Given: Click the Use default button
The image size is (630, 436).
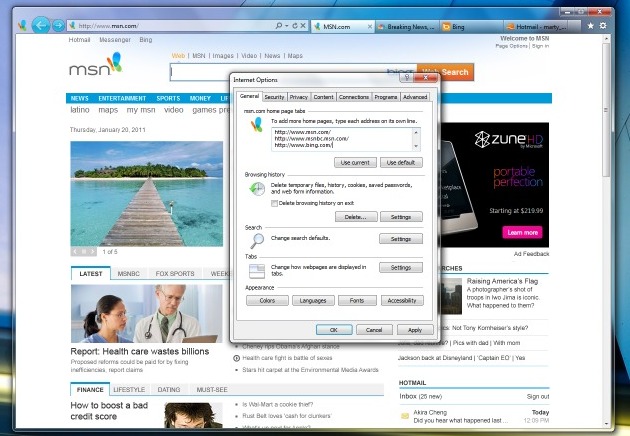Looking at the screenshot, I should [x=401, y=163].
